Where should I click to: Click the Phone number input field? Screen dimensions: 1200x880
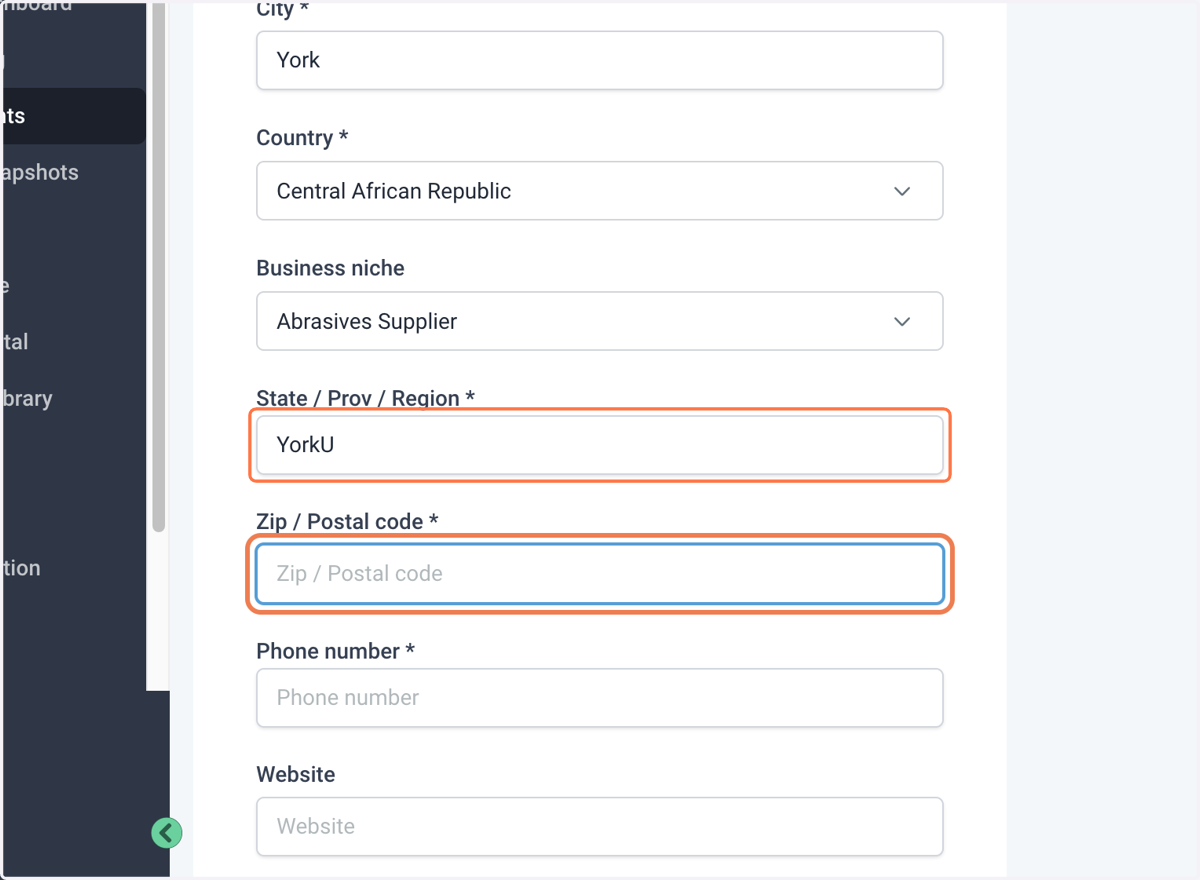coord(600,698)
